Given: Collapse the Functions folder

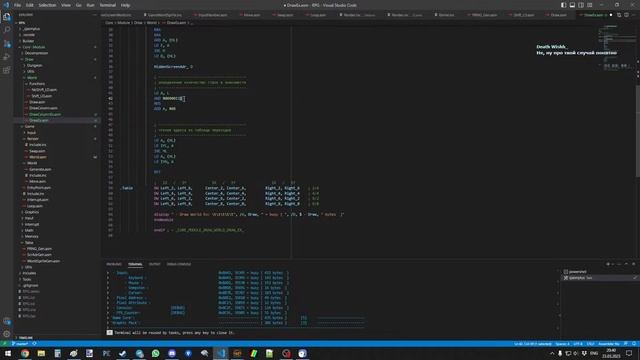Looking at the screenshot, I should tap(37, 84).
